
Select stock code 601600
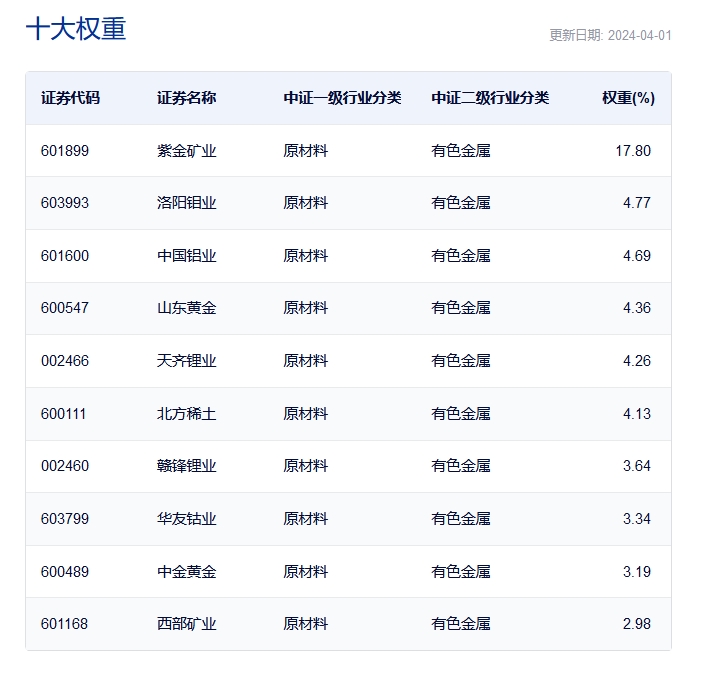tap(65, 256)
